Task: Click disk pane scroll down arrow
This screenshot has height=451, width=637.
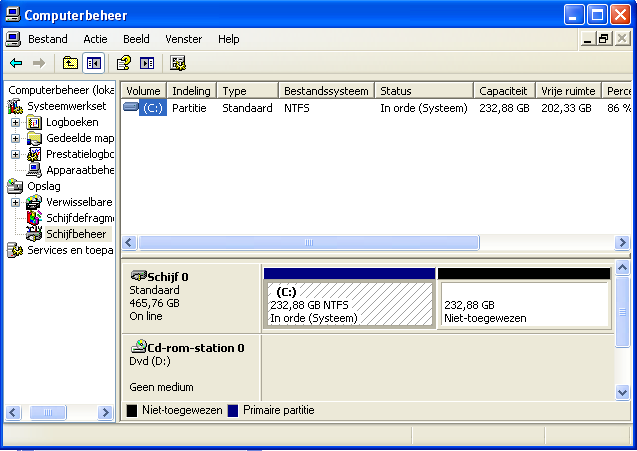Action: pyautogui.click(x=622, y=392)
